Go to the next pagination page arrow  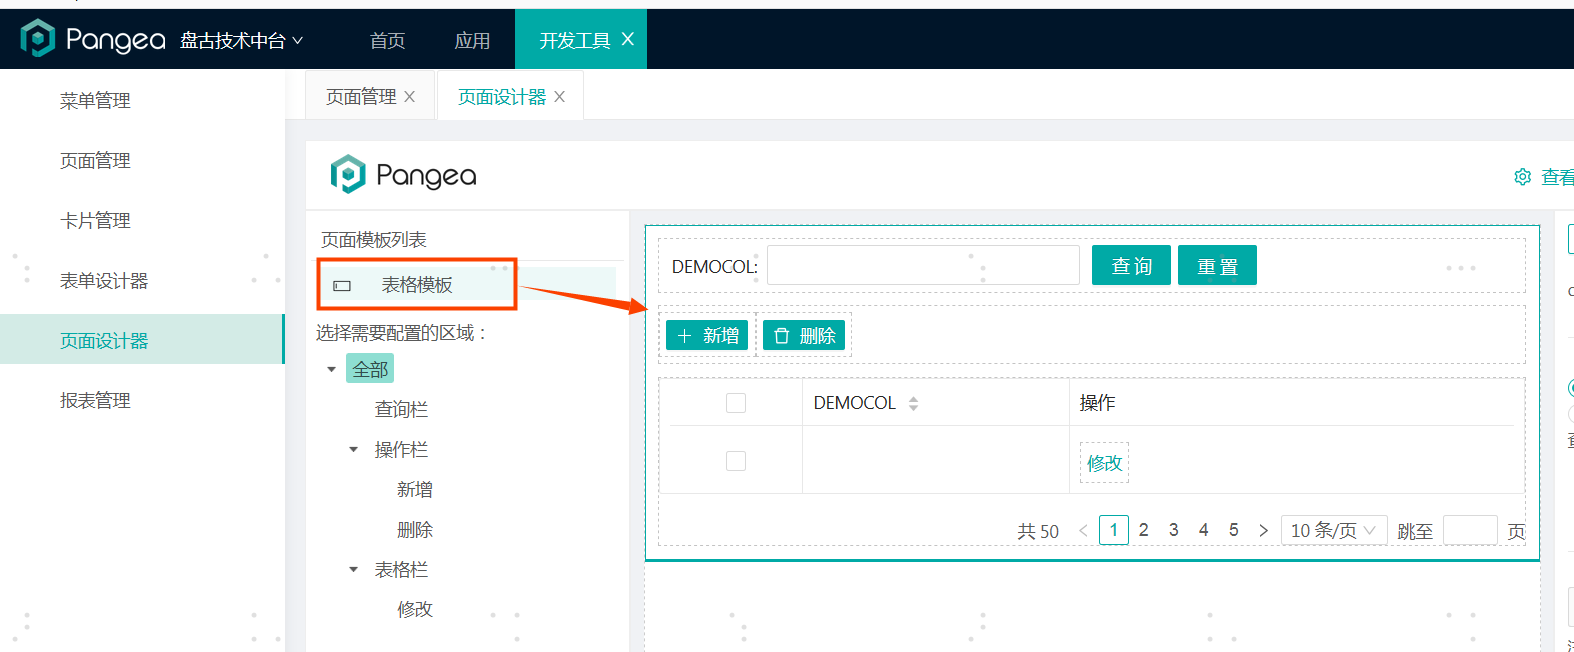[x=1263, y=530]
